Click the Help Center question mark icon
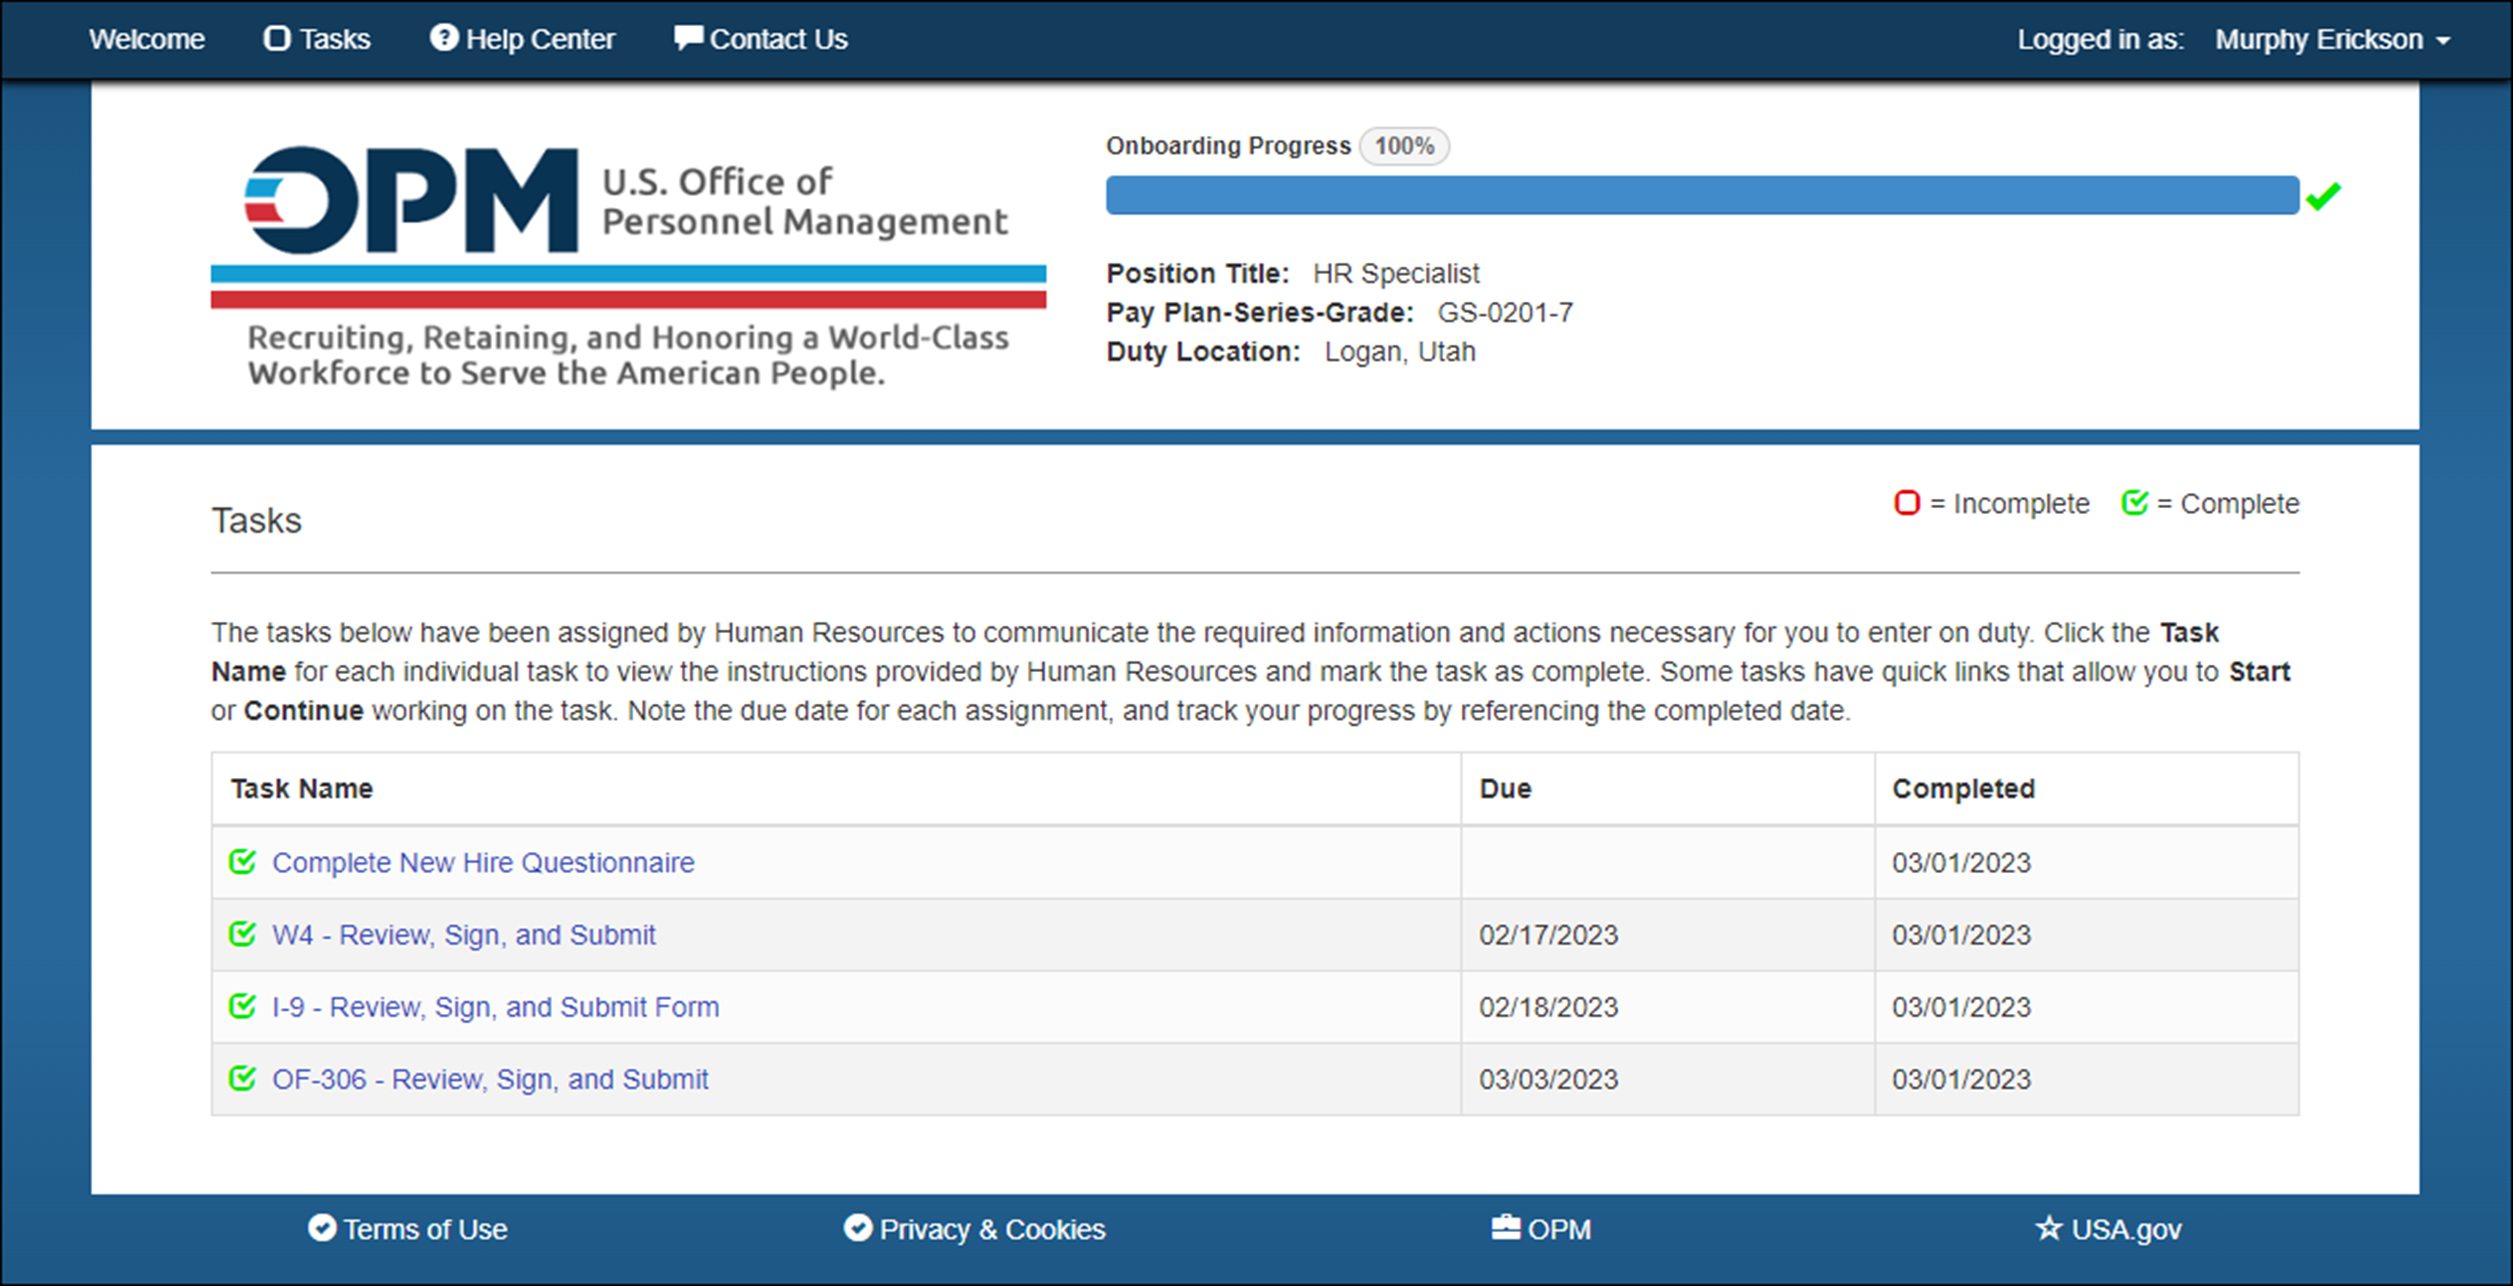This screenshot has width=2513, height=1286. tap(443, 38)
